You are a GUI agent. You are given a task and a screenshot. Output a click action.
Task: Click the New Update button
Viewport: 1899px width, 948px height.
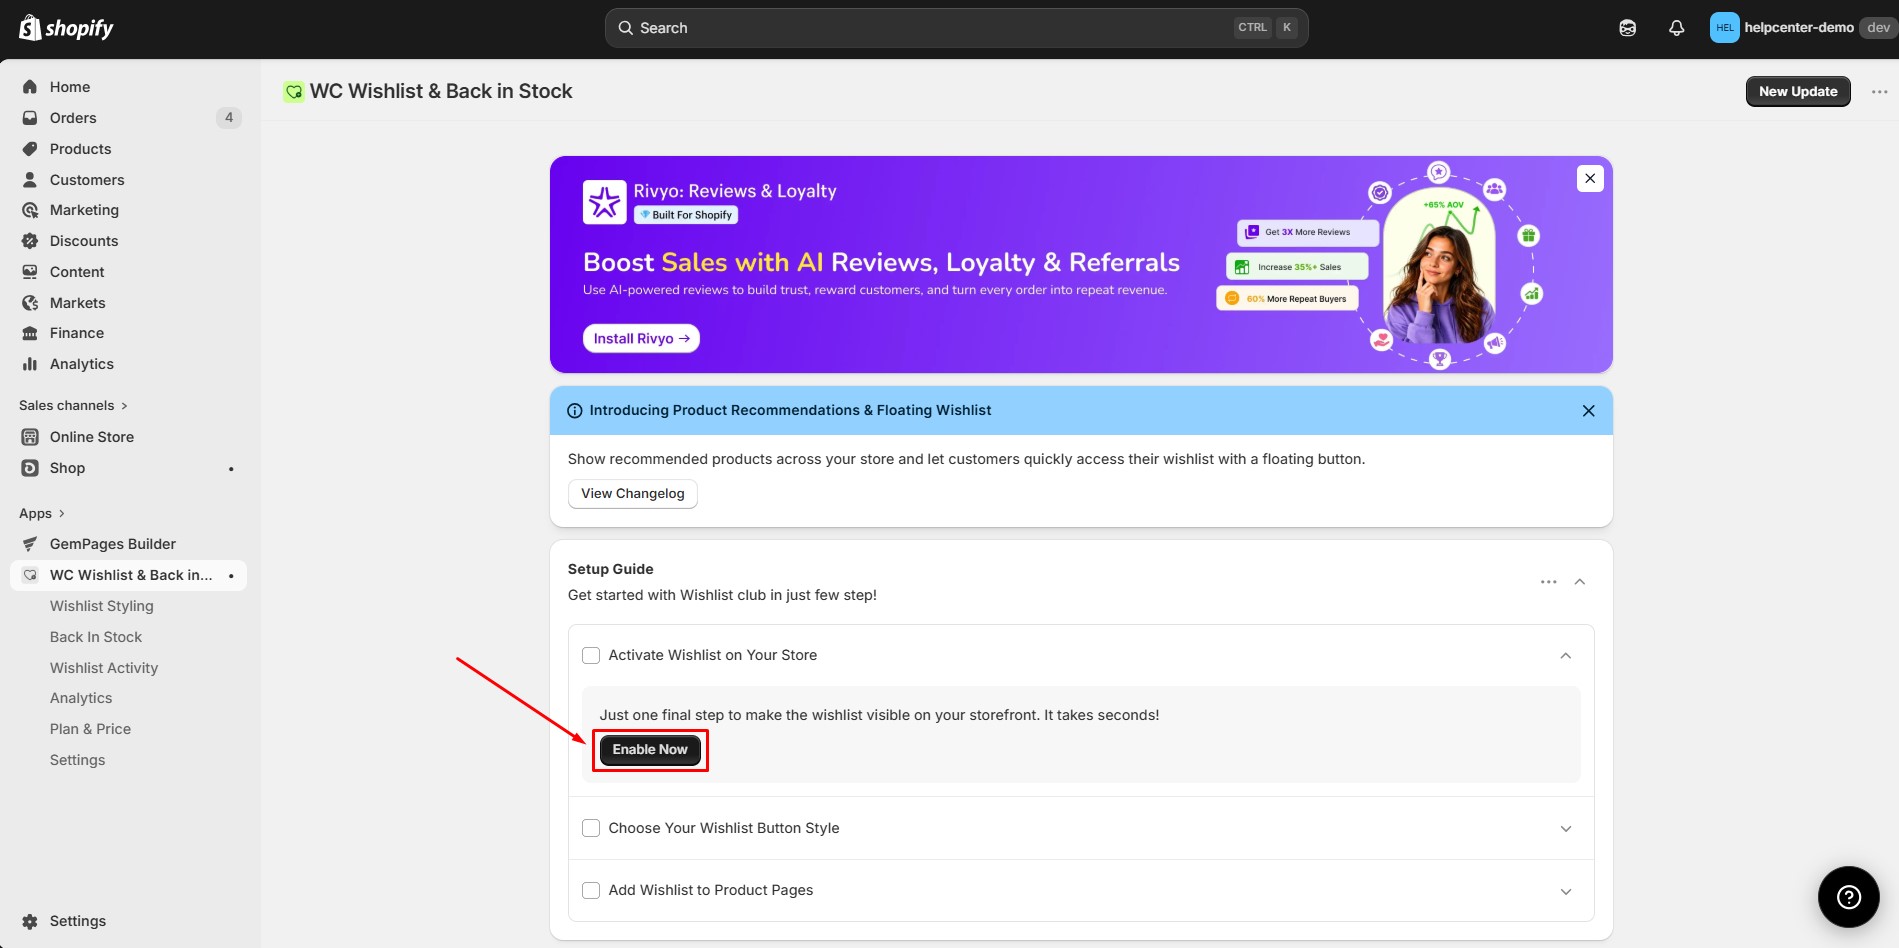1798,91
